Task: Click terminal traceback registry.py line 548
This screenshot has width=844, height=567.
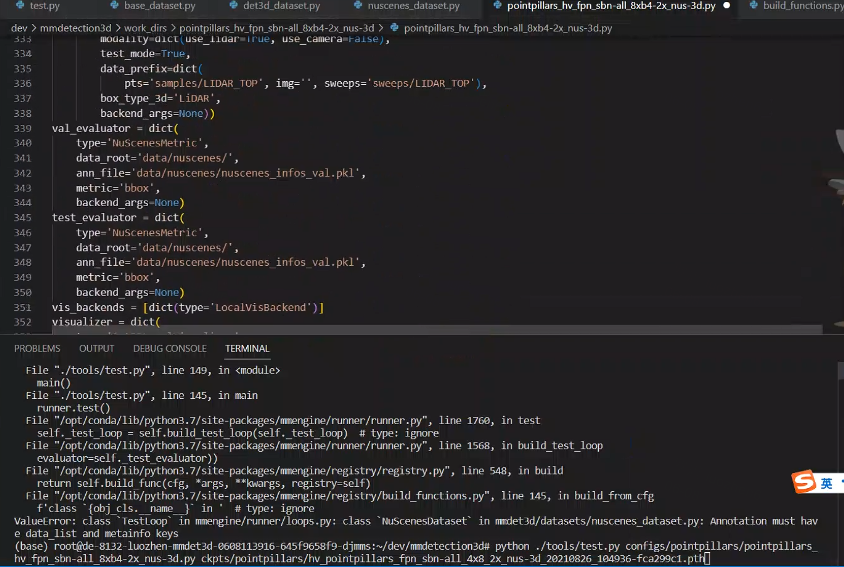Action: 294,471
